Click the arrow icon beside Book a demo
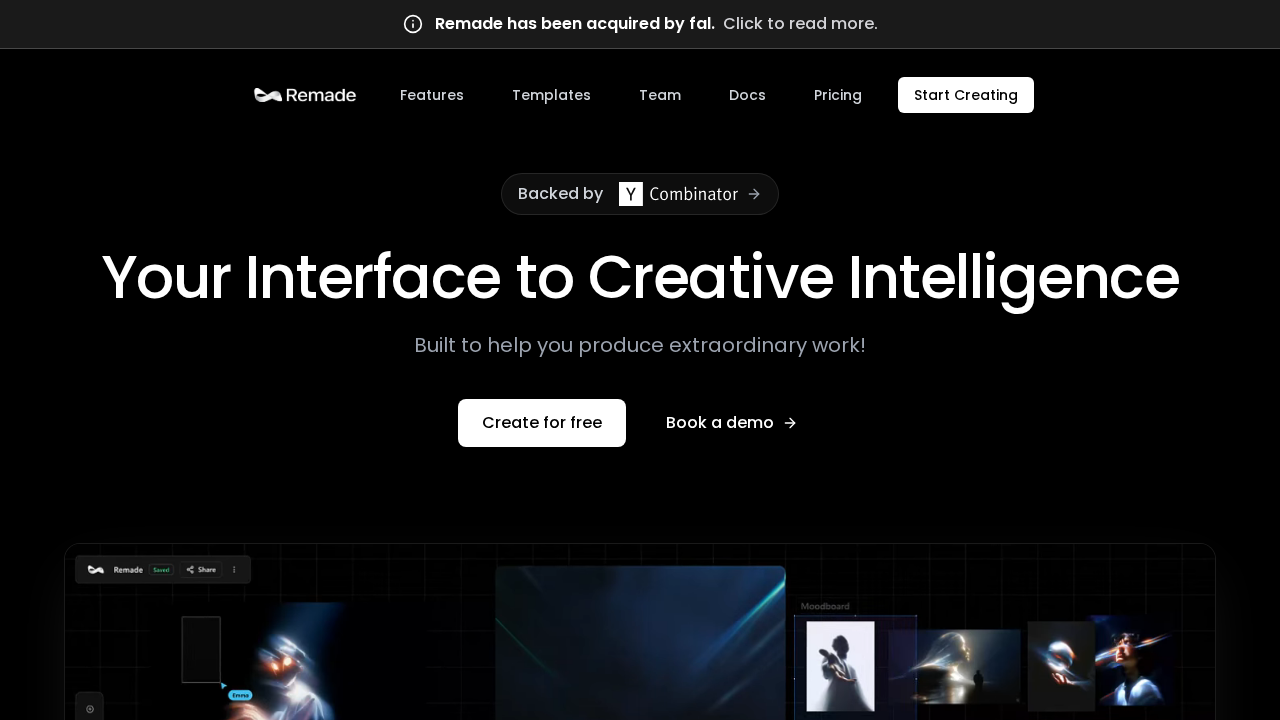 click(789, 422)
